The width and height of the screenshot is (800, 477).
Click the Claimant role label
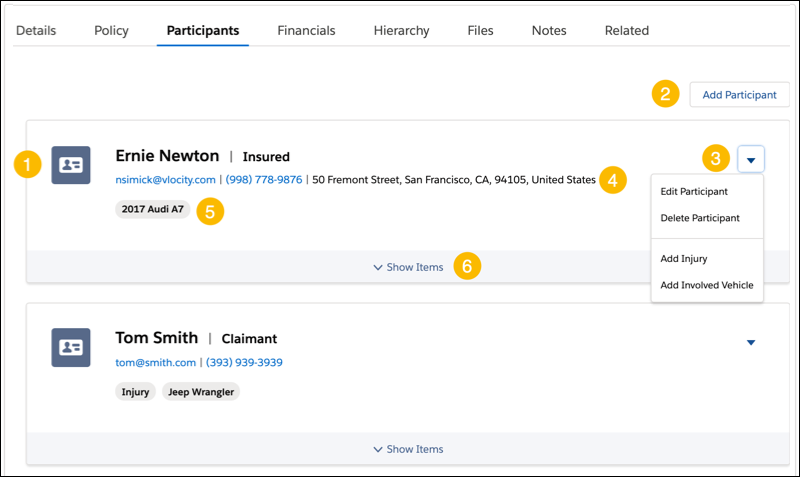[249, 339]
